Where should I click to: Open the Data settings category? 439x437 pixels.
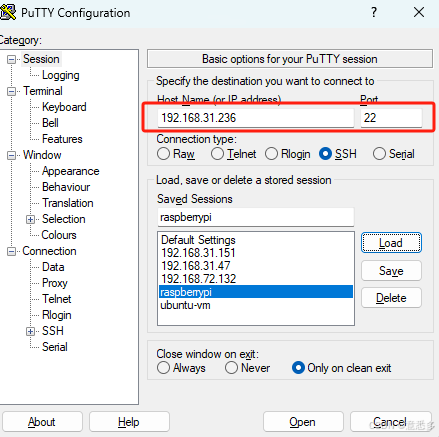click(53, 267)
